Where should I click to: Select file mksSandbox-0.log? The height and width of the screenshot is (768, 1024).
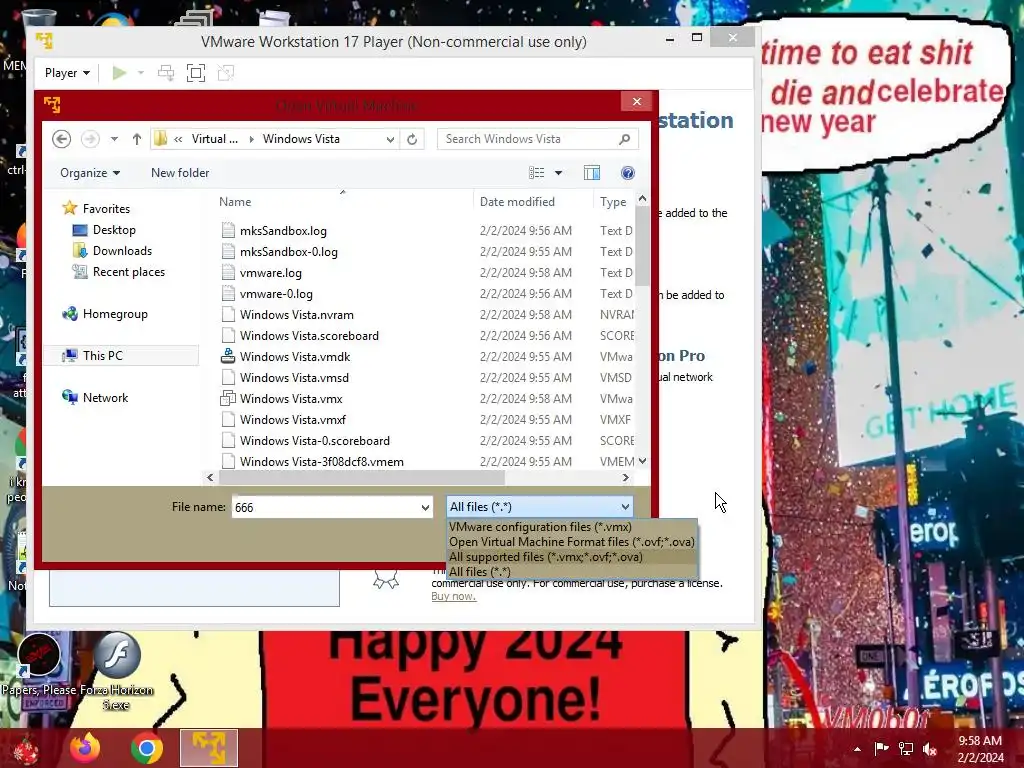[x=289, y=252]
